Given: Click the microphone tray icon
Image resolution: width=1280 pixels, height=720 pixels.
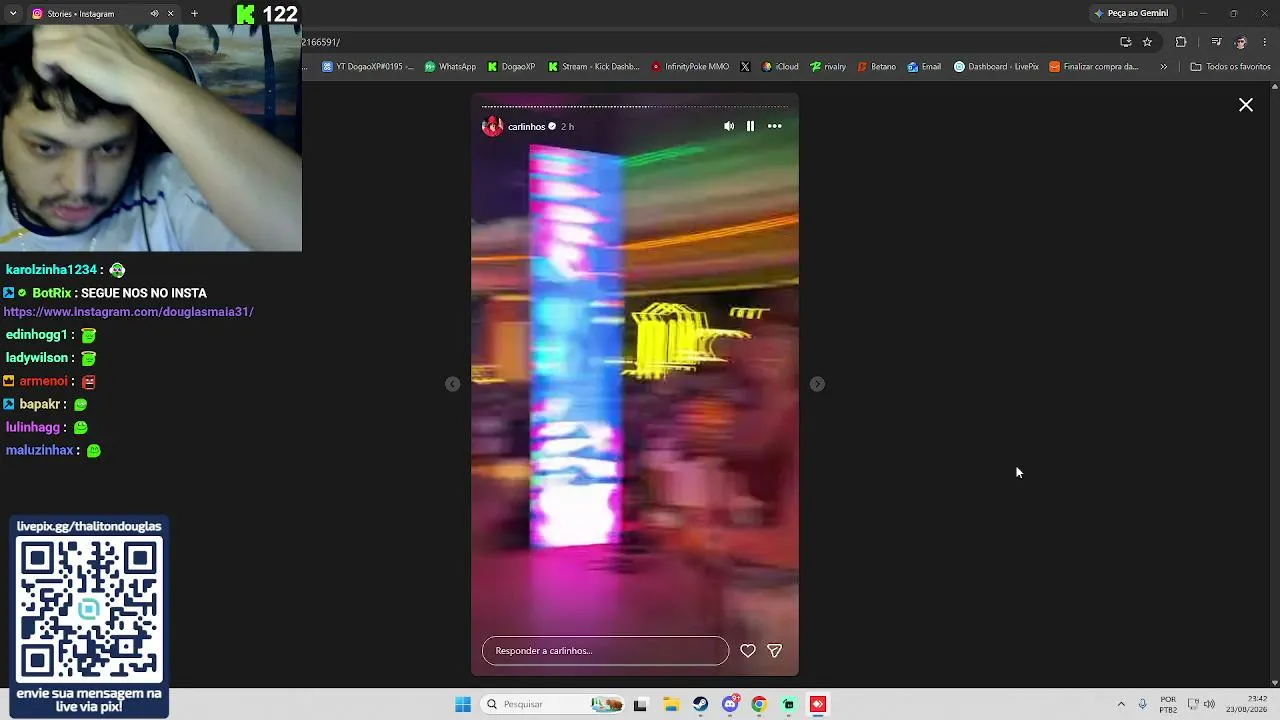Looking at the screenshot, I should click(x=1142, y=704).
